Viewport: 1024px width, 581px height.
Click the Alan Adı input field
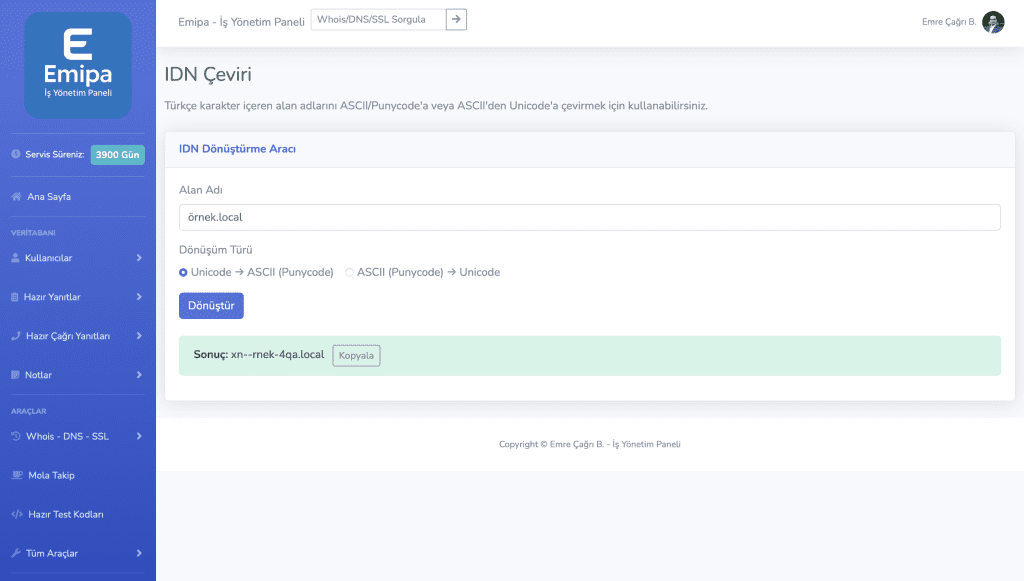pyautogui.click(x=589, y=217)
